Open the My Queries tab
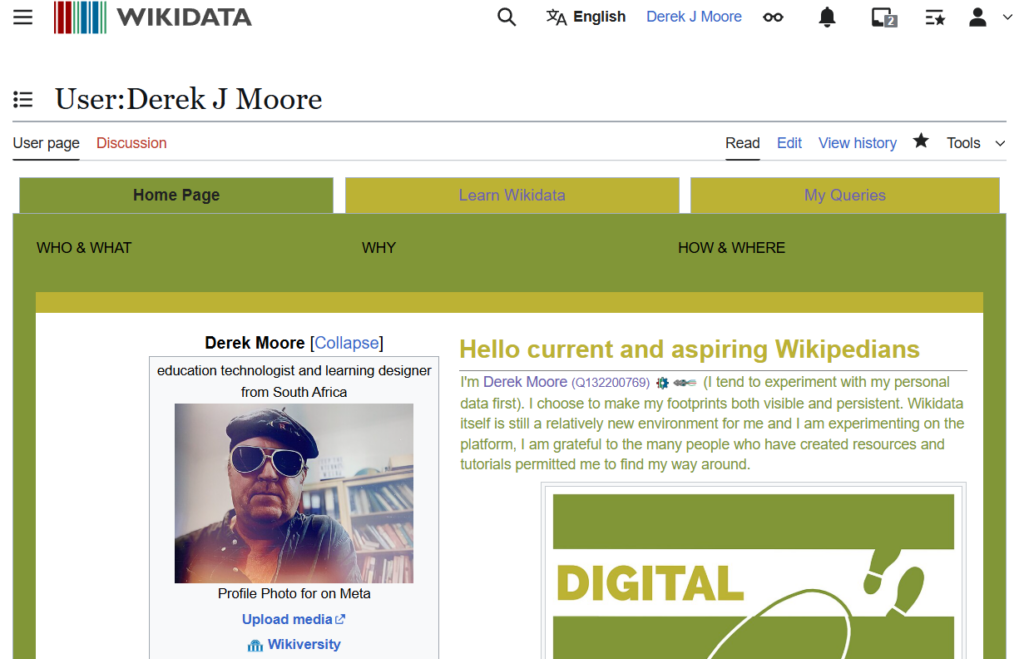This screenshot has width=1024, height=659. tap(844, 195)
